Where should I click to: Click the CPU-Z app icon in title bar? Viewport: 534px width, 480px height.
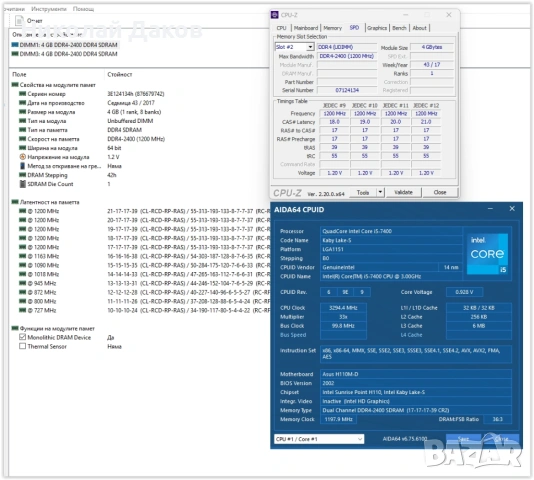[274, 15]
